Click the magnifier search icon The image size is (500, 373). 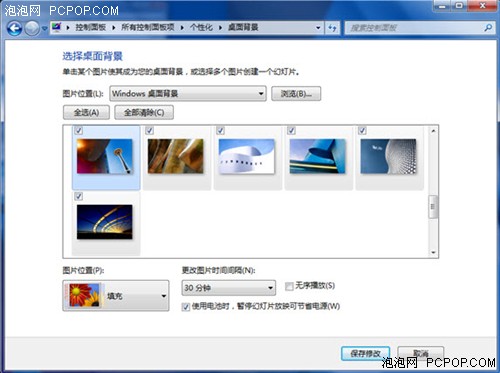coord(488,28)
